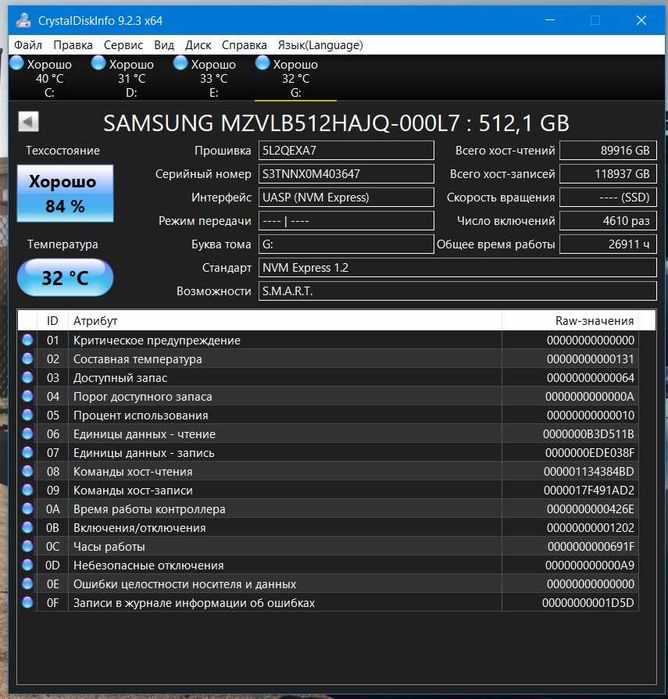Open the Вид menu
Screen dimensions: 668x699
pos(164,45)
